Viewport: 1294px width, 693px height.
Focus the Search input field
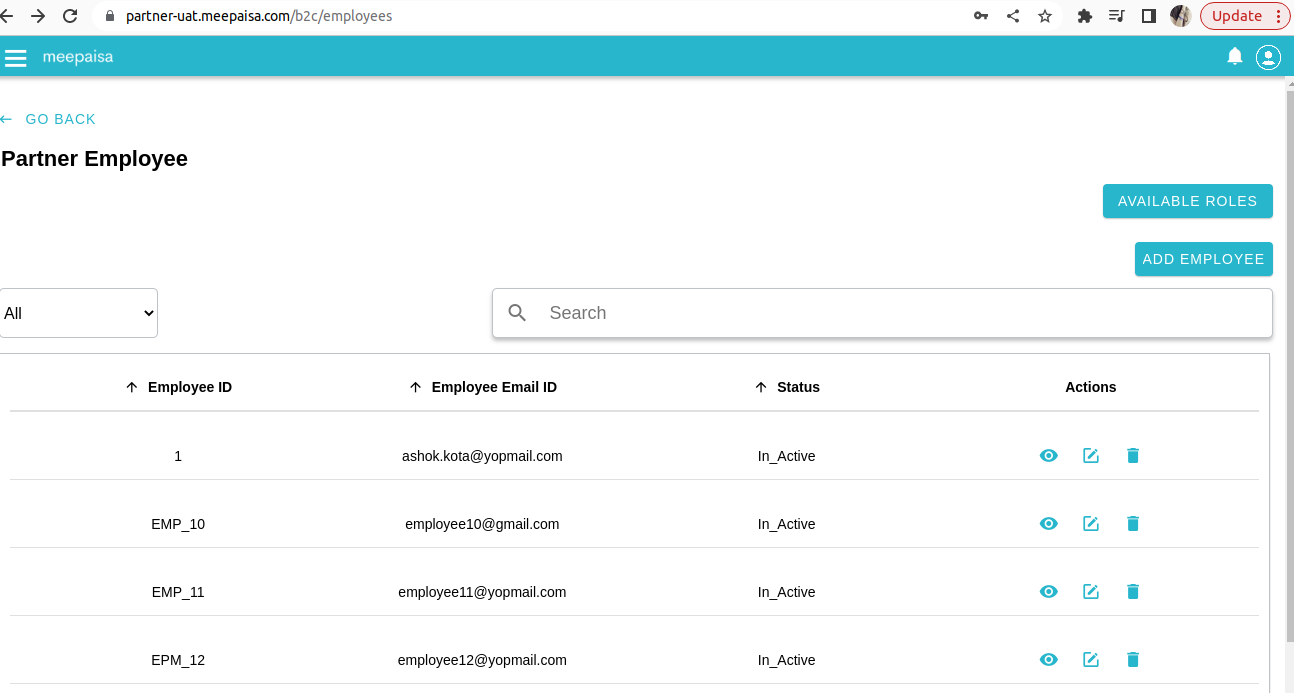coord(882,313)
